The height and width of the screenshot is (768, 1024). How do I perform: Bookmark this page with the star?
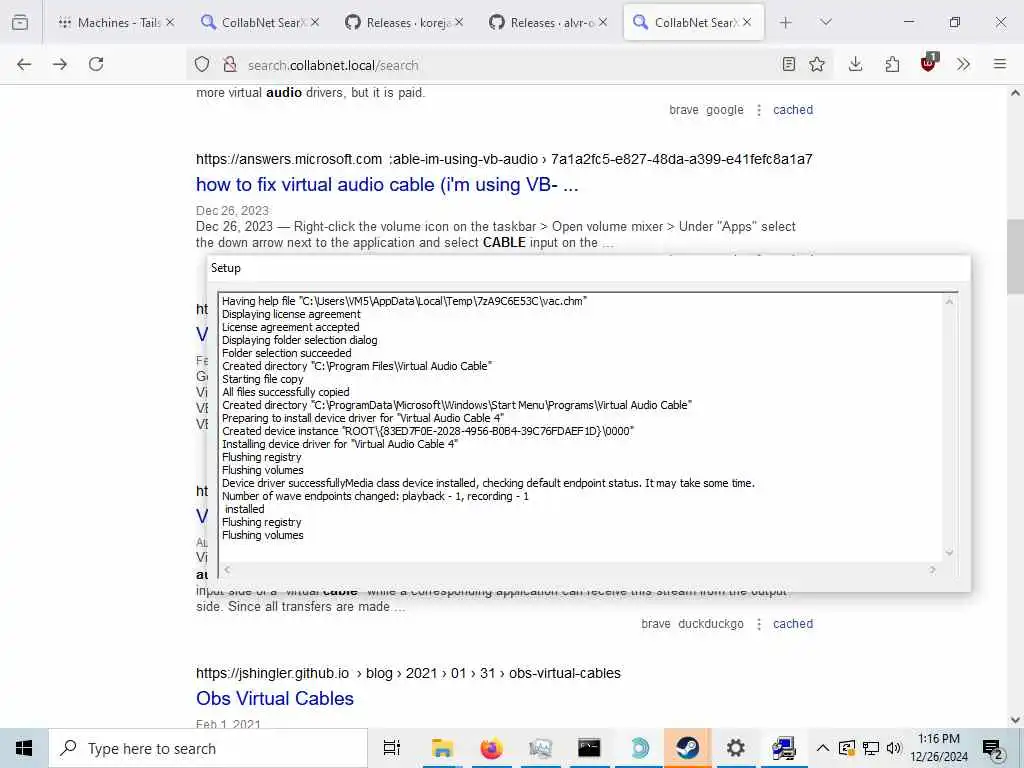(x=816, y=64)
